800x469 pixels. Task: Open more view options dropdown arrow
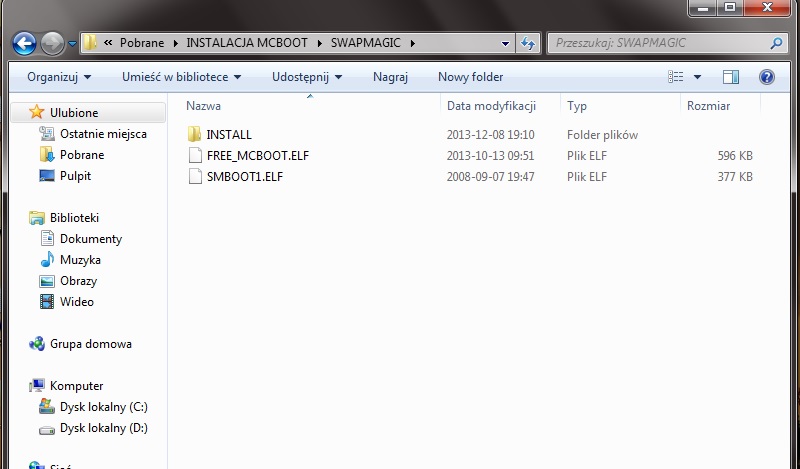pyautogui.click(x=697, y=77)
